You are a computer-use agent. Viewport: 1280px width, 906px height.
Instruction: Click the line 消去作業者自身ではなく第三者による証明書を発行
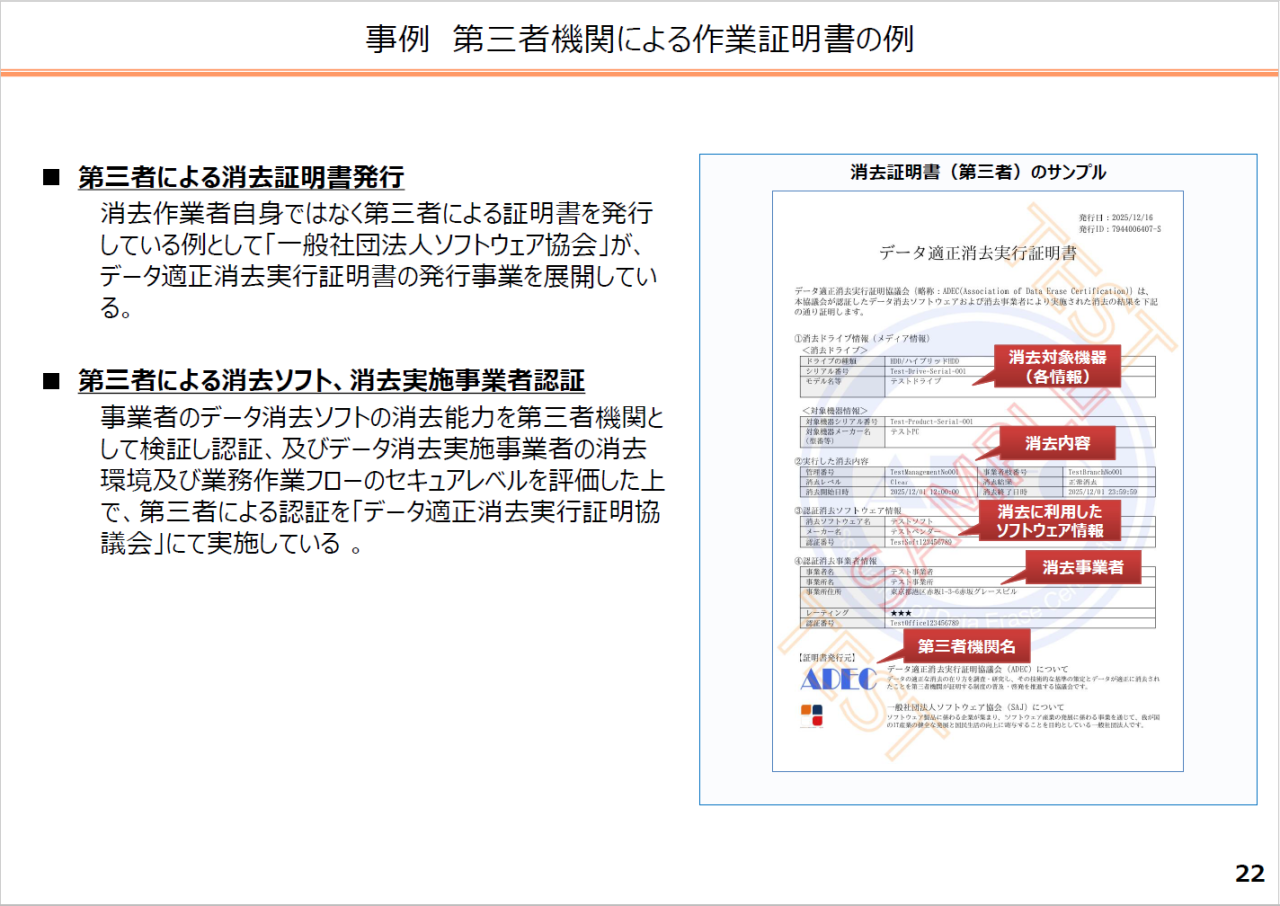tap(376, 212)
